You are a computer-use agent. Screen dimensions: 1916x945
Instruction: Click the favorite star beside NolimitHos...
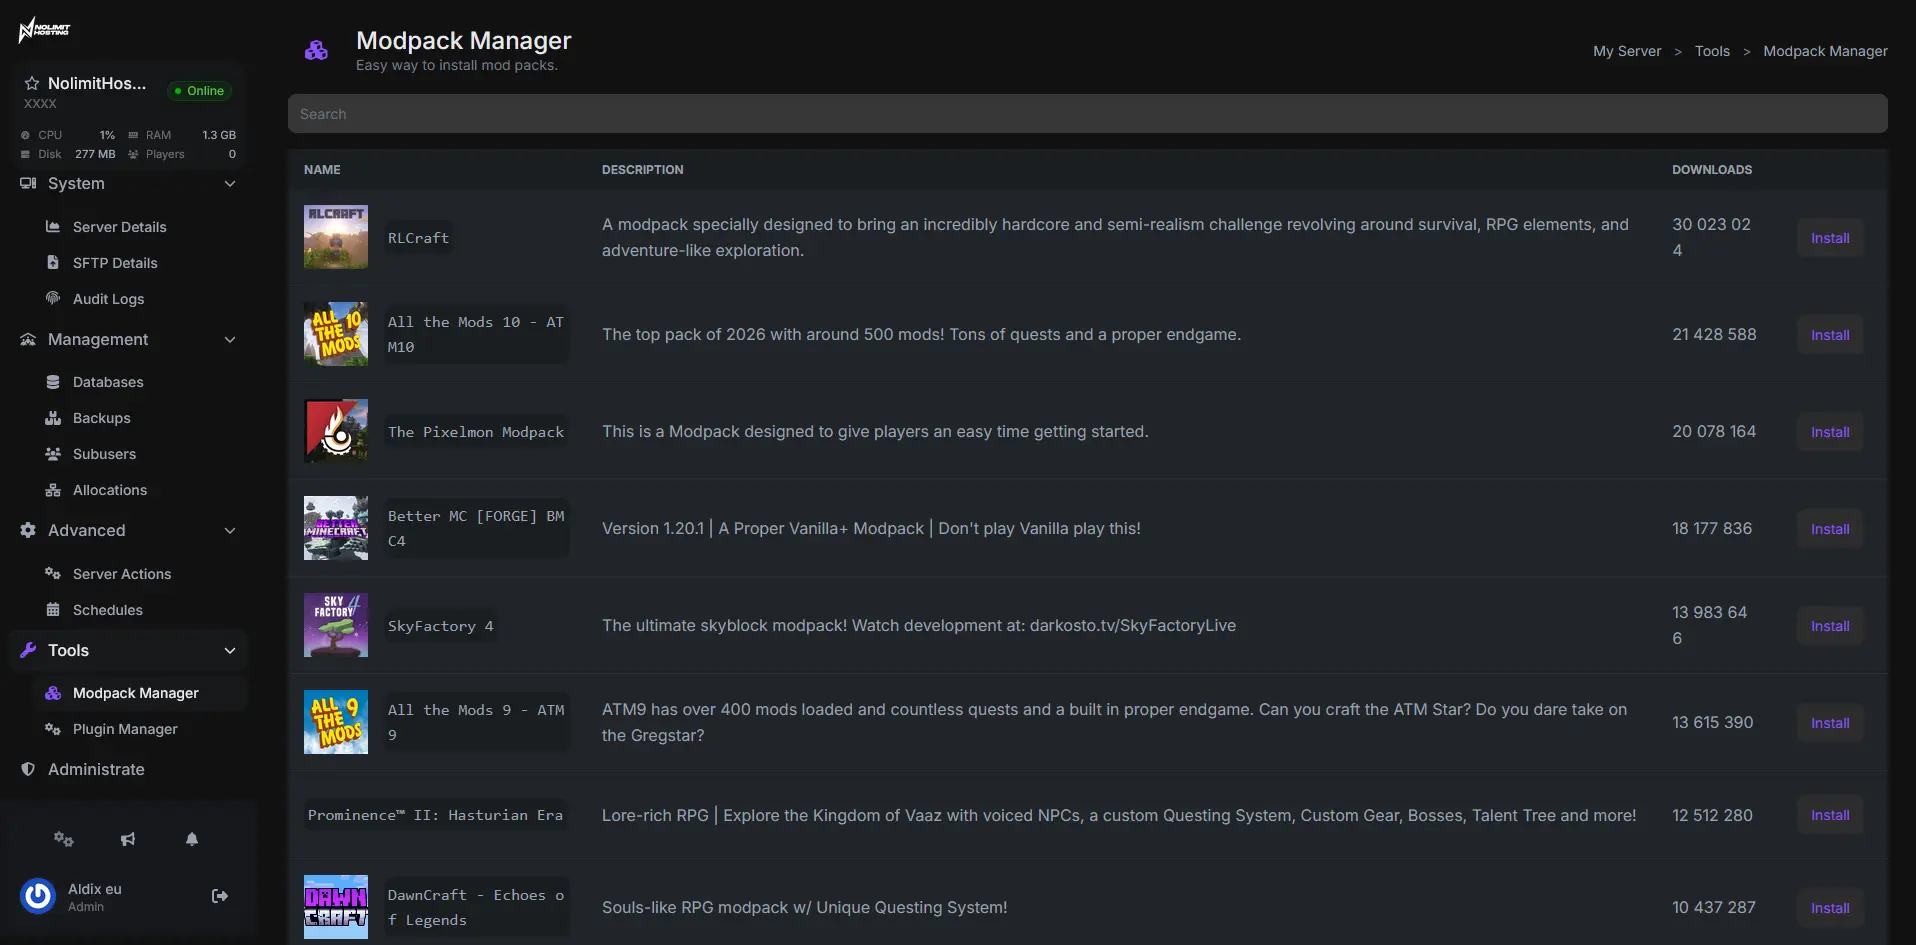pos(32,84)
